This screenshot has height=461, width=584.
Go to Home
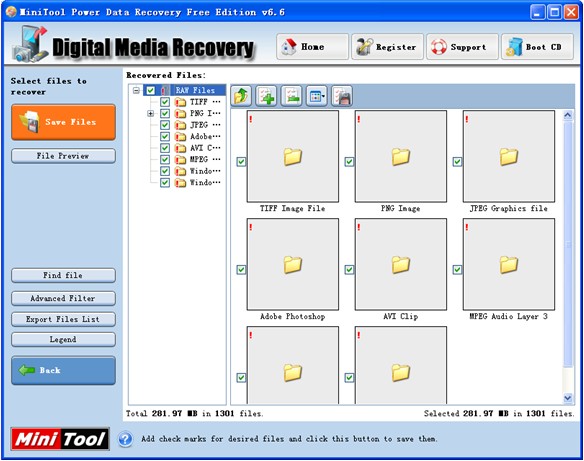(x=312, y=47)
